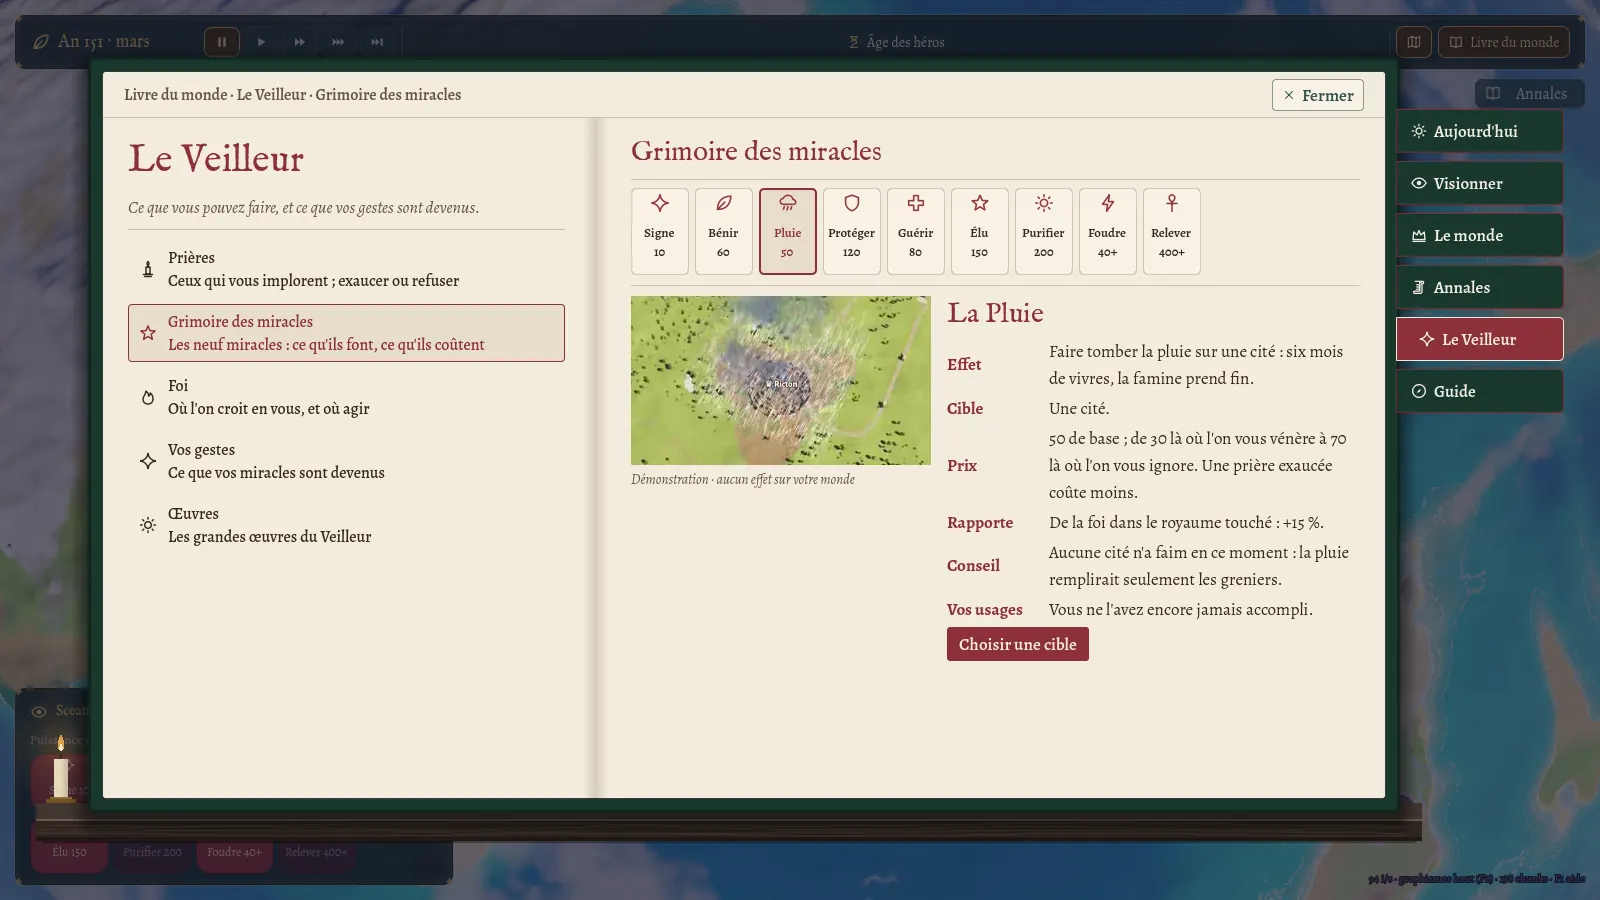Pause the game with the pause button
The image size is (1600, 900).
click(x=222, y=42)
